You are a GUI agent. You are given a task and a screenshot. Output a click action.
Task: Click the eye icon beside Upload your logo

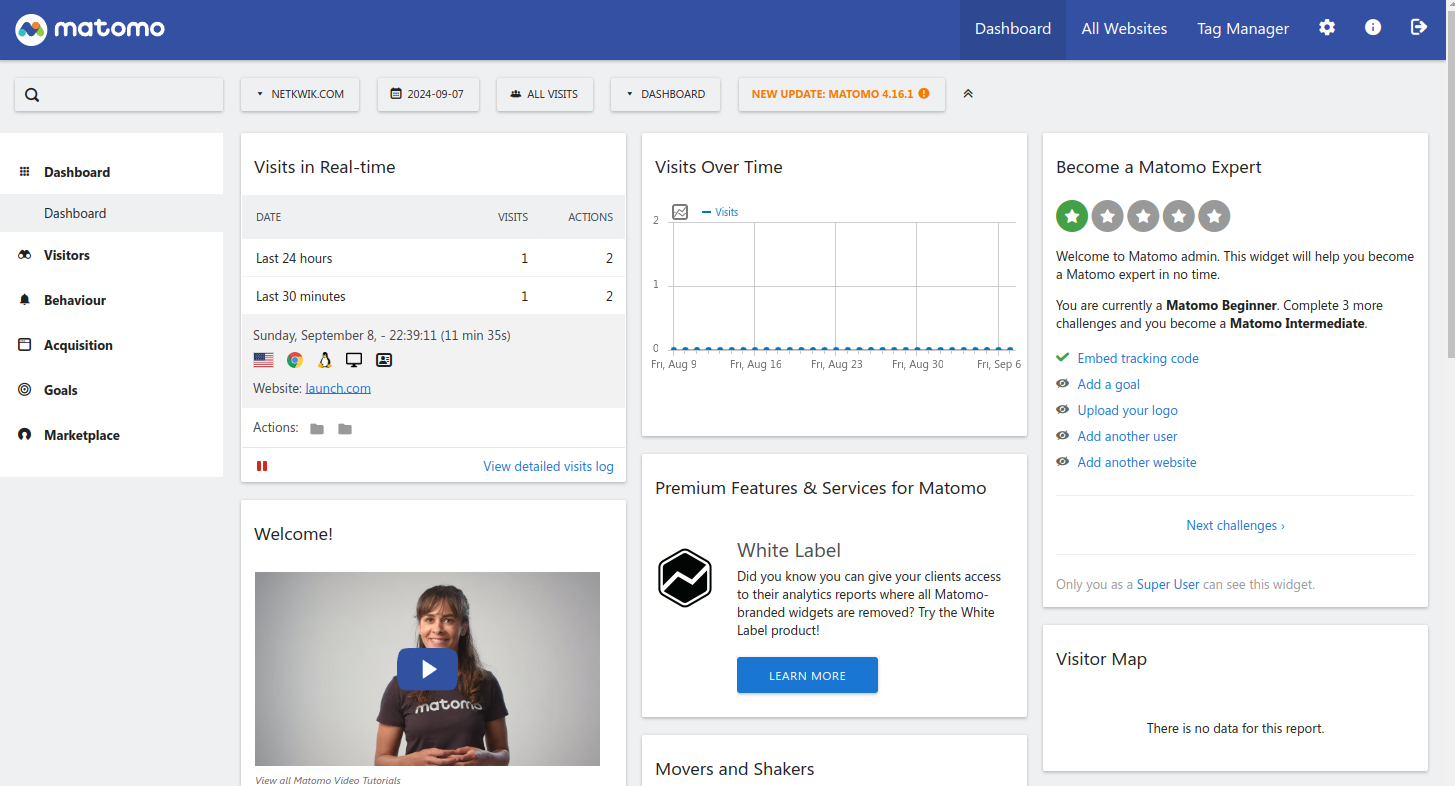click(x=1062, y=410)
